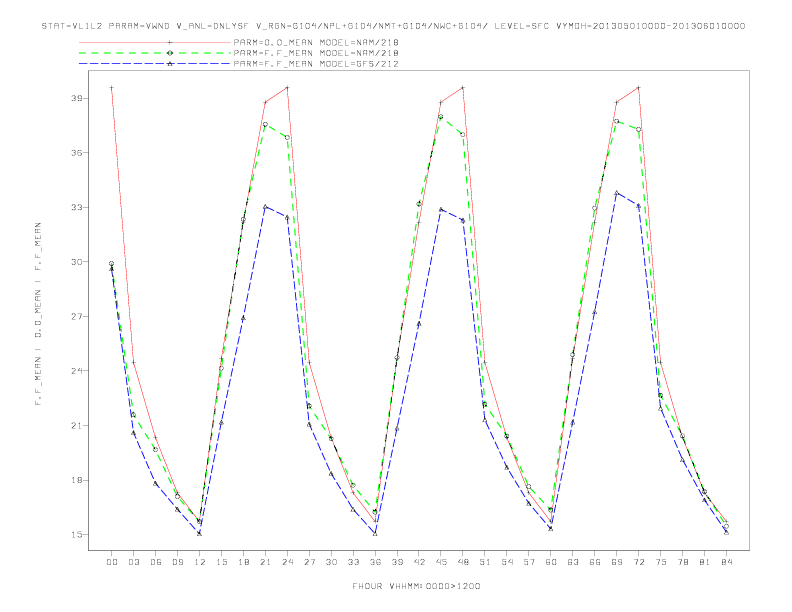Click the red solid legend line sample
The height and width of the screenshot is (612, 792).
pyautogui.click(x=155, y=42)
